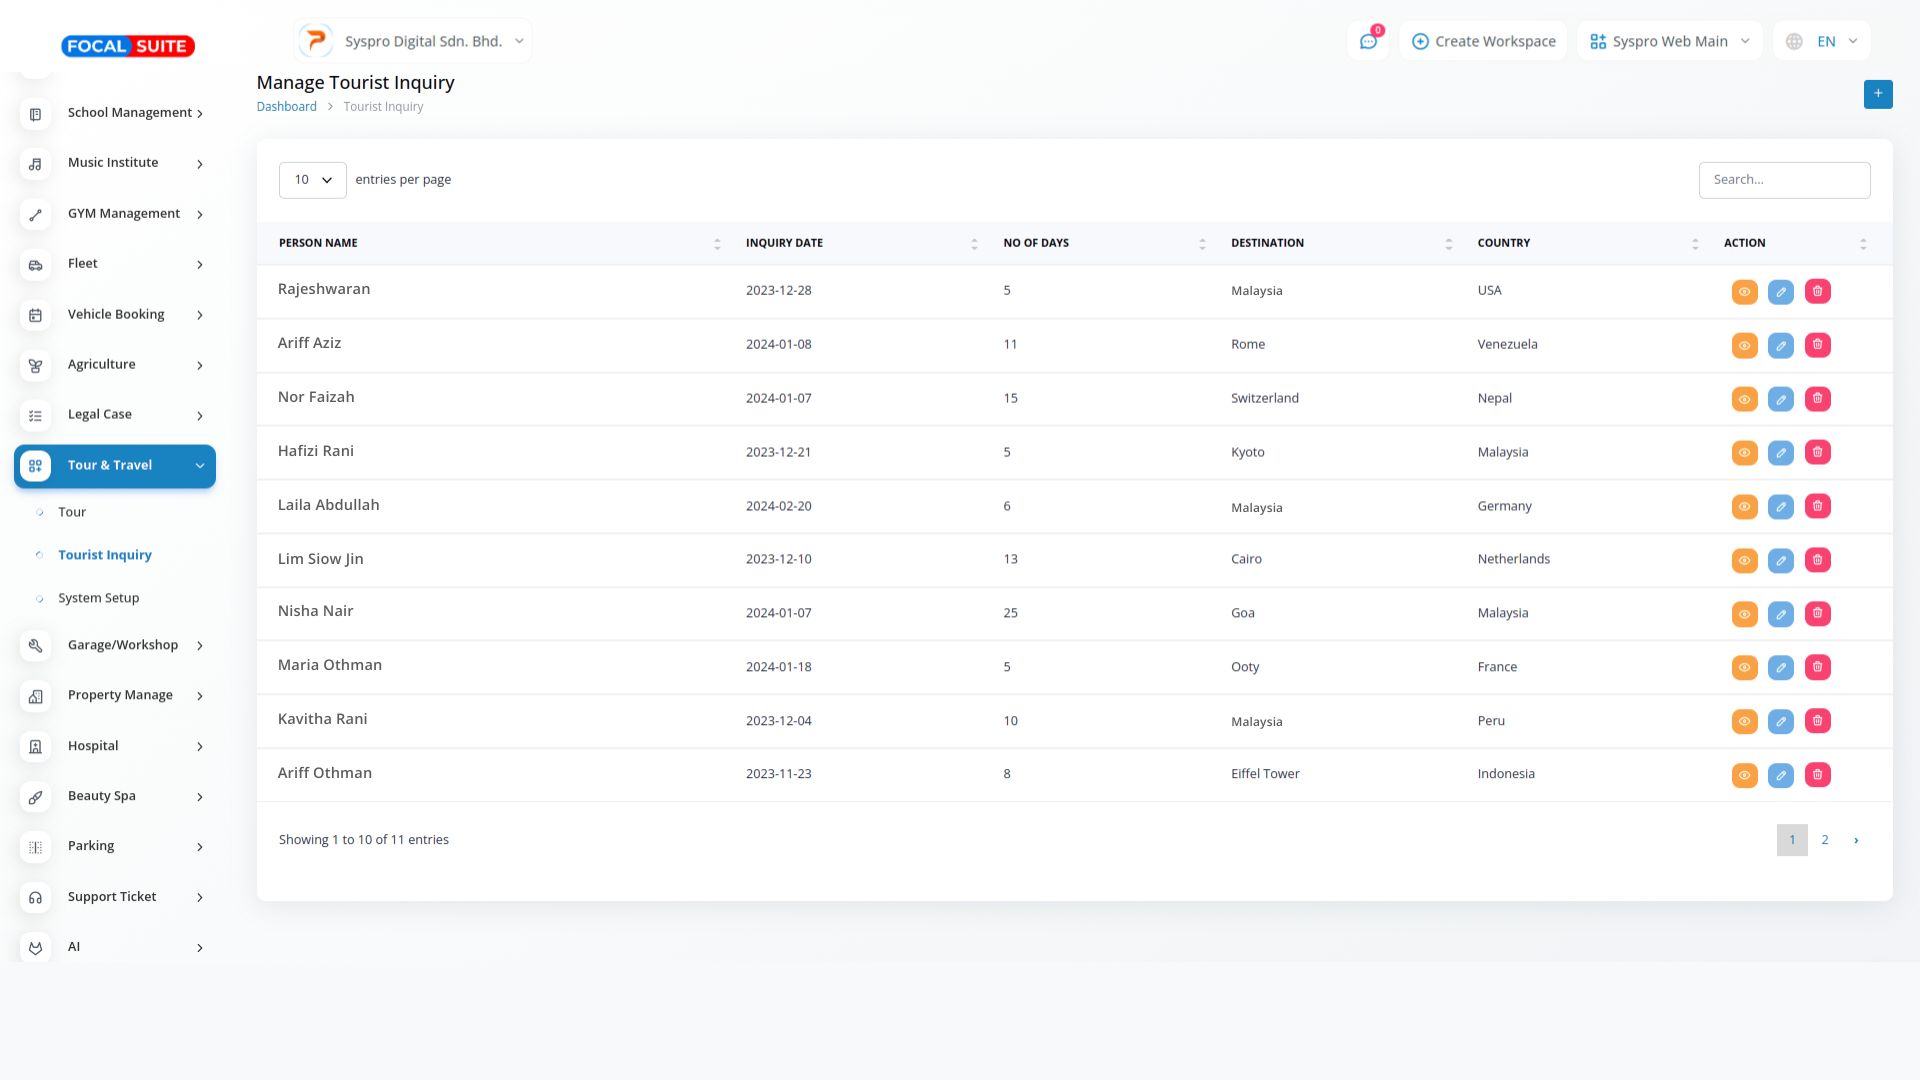Delete Kavitha Rani inquiry record

(1817, 721)
